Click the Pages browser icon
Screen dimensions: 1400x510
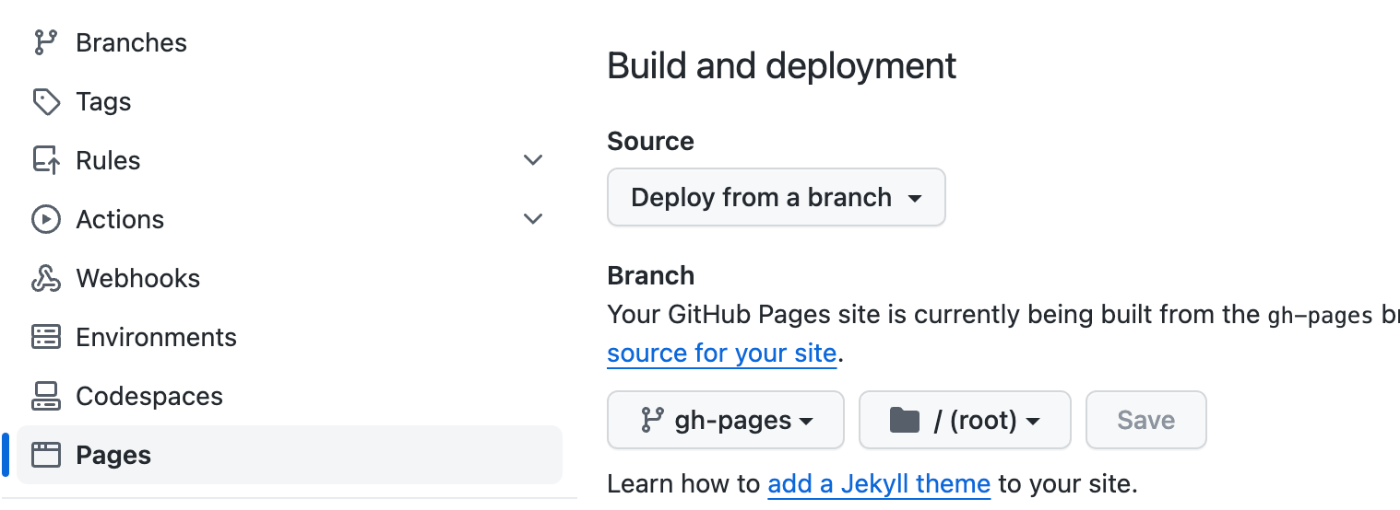[45, 456]
